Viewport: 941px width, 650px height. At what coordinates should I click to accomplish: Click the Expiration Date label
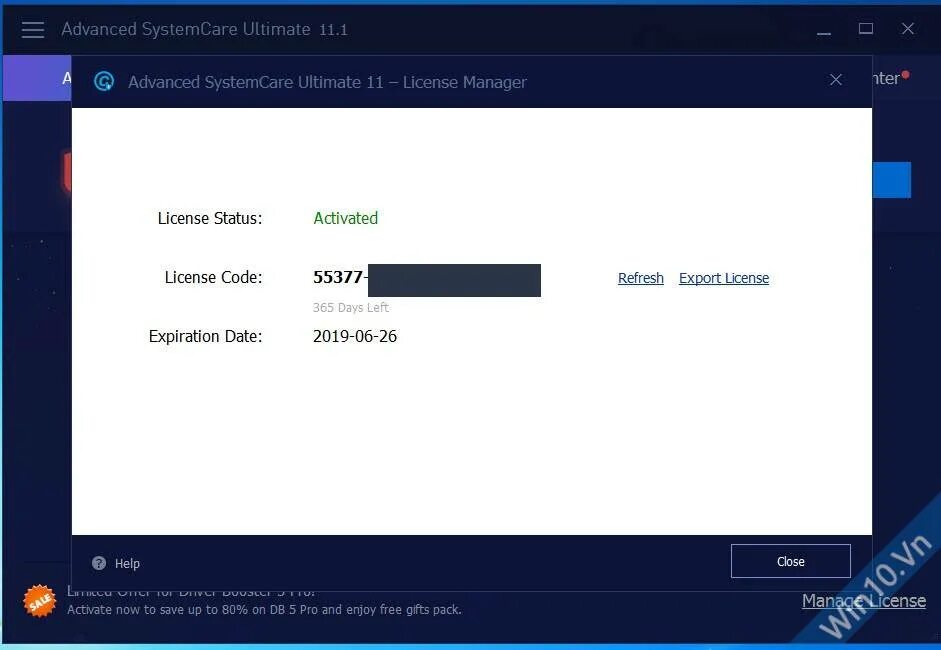pyautogui.click(x=205, y=336)
